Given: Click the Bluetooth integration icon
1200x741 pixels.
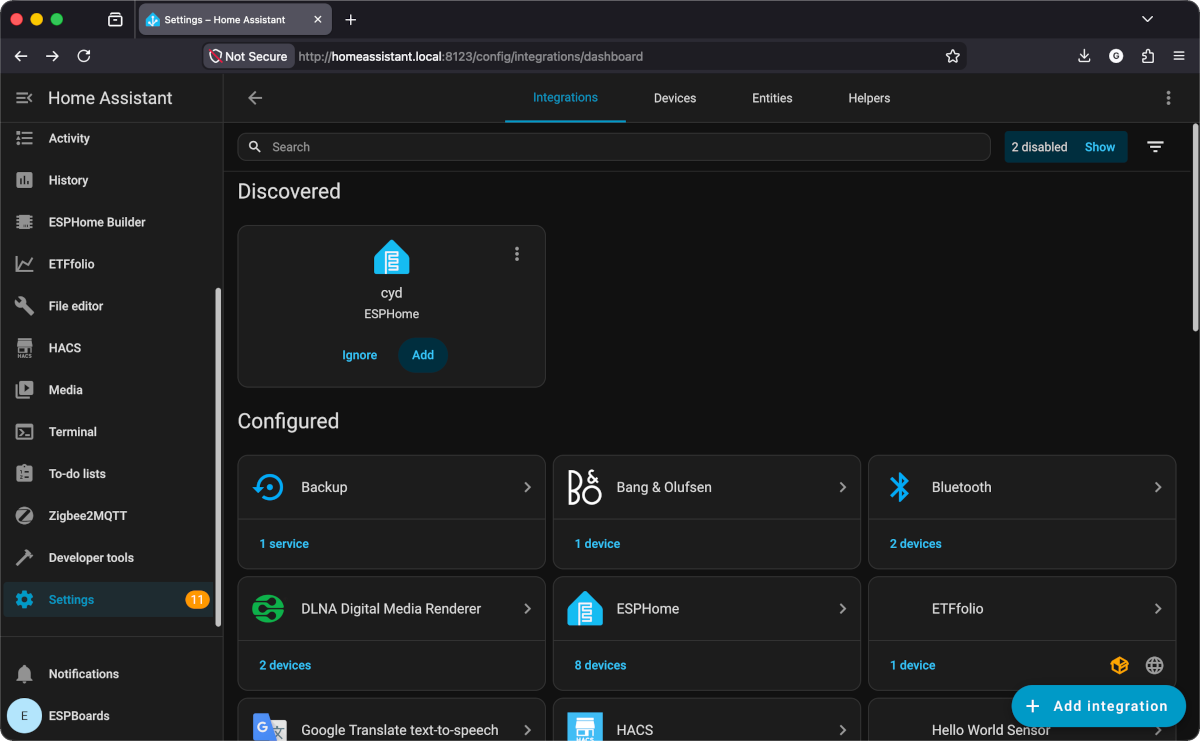Looking at the screenshot, I should click(899, 487).
